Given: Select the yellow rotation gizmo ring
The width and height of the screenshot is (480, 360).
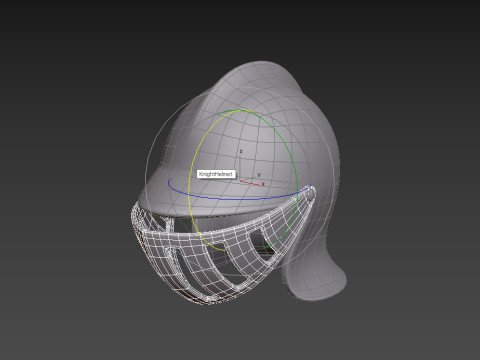Looking at the screenshot, I should [x=189, y=187].
